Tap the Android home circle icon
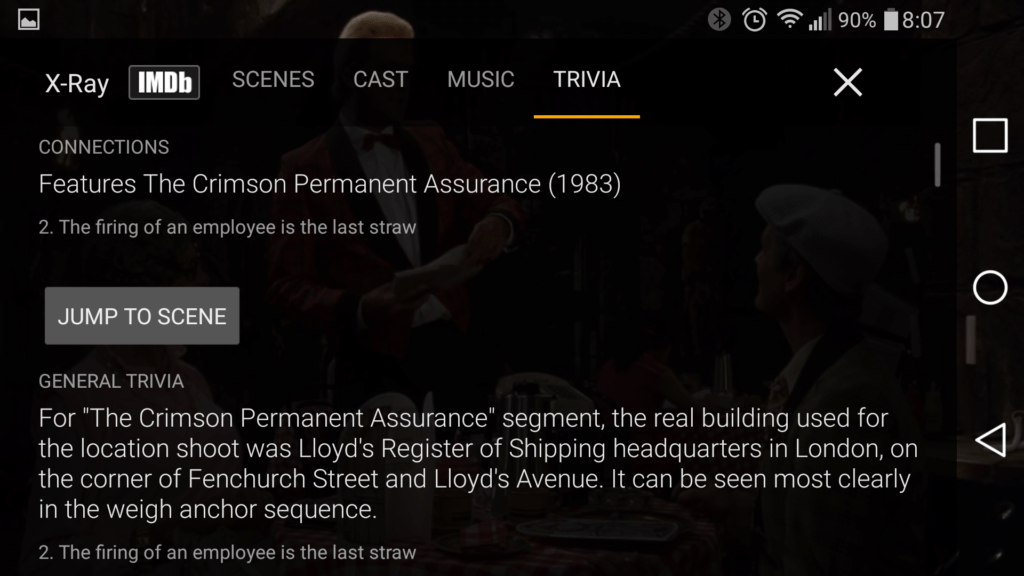Viewport: 1024px width, 576px height. click(x=990, y=287)
